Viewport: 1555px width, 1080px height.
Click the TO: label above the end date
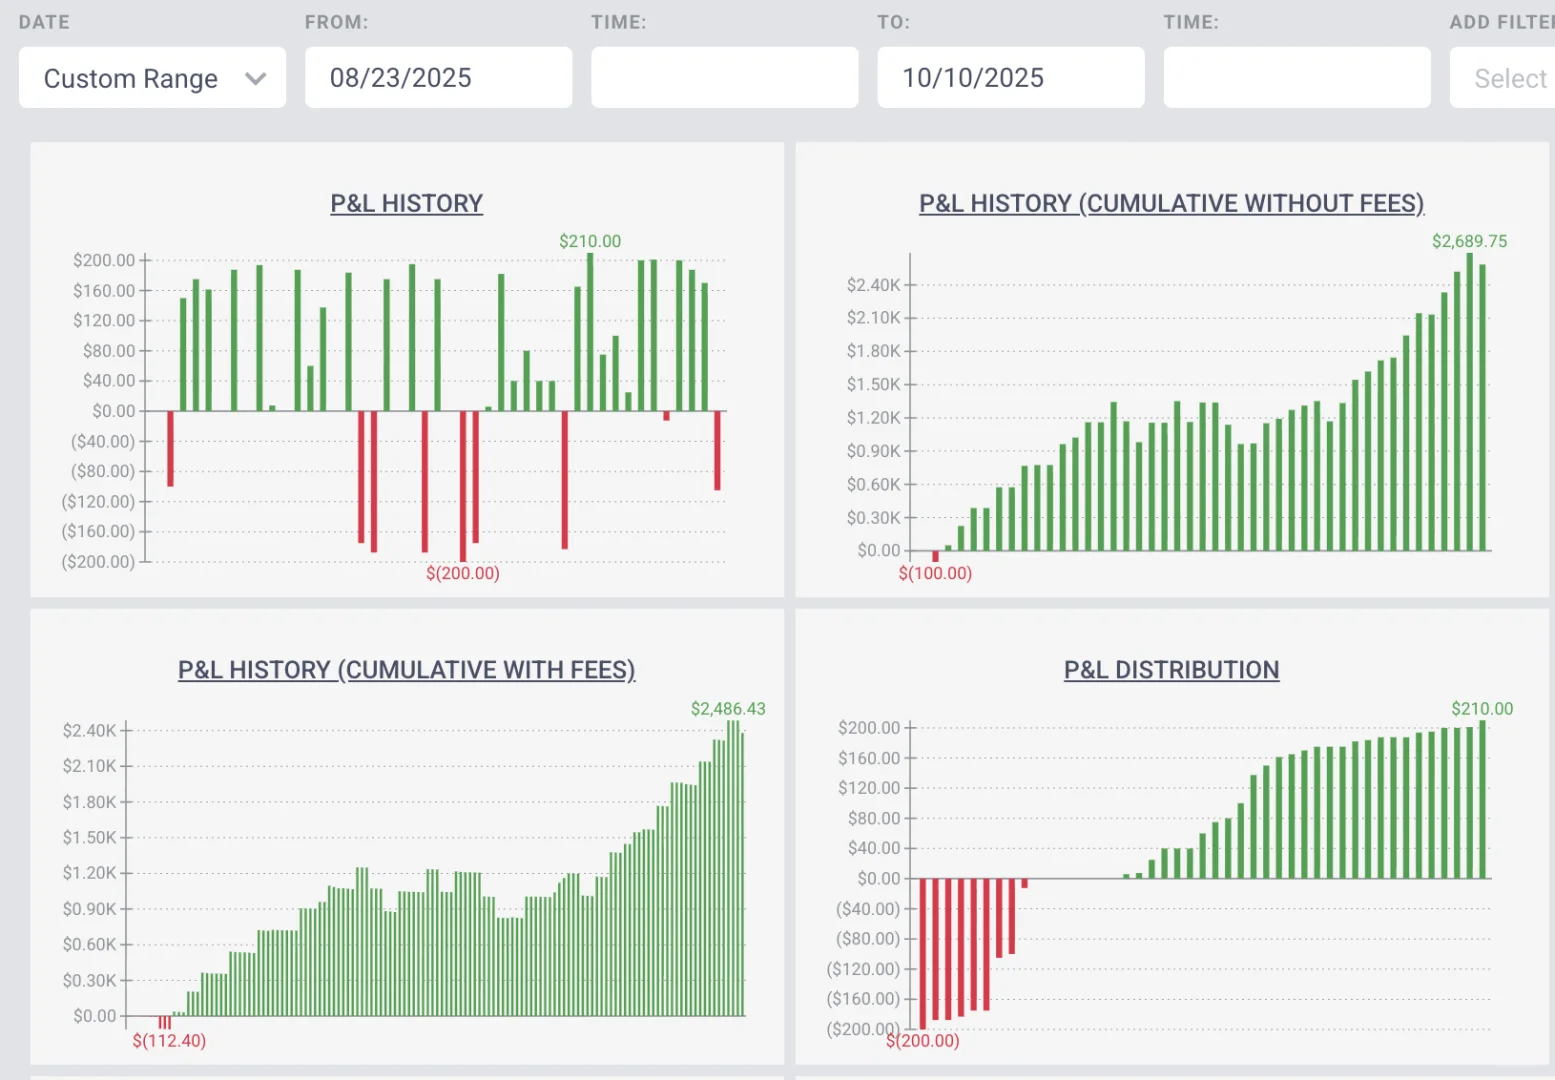[x=894, y=22]
